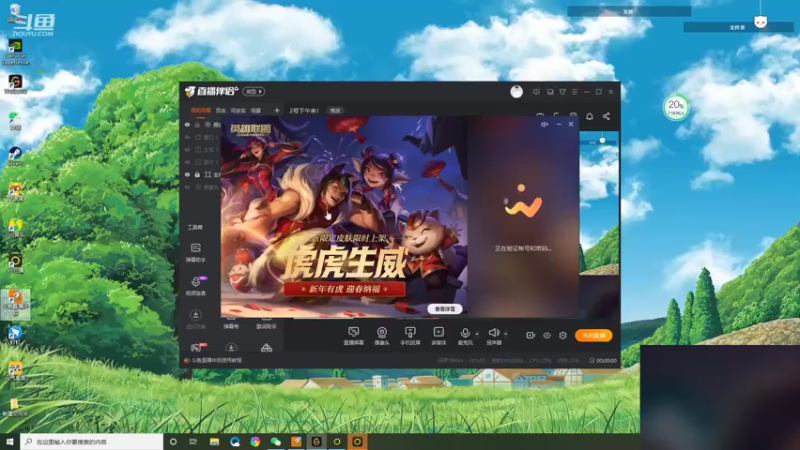This screenshot has width=800, height=450.
Task: Open the 弹幕助手 tool in the sidebar
Action: click(195, 253)
